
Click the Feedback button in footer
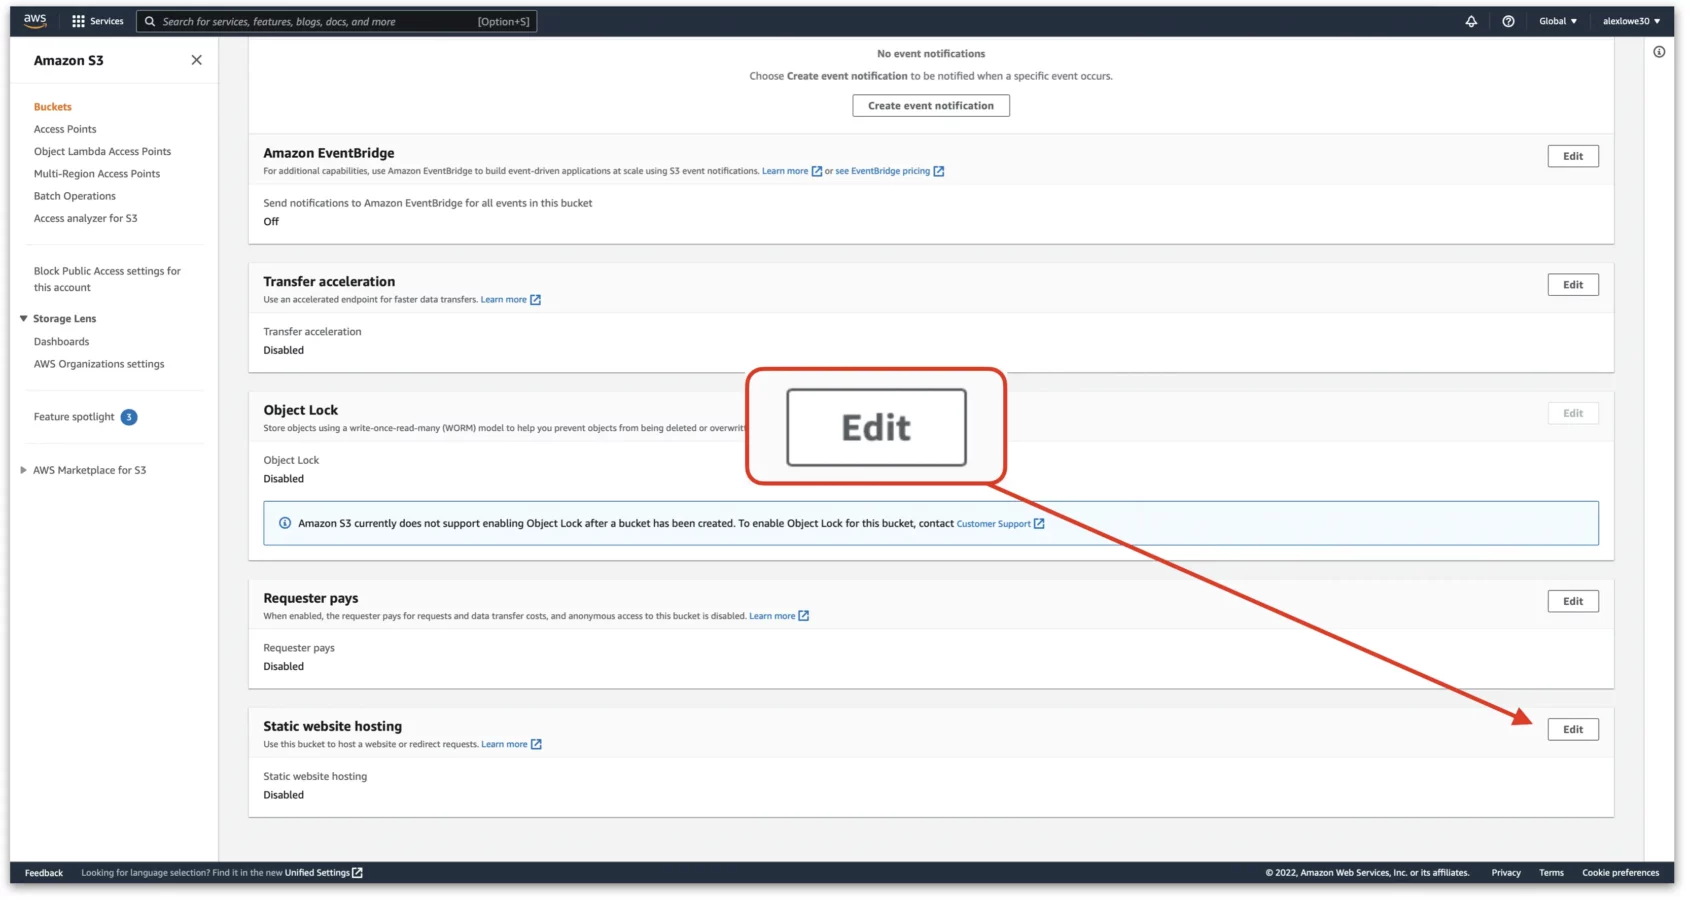(x=44, y=873)
